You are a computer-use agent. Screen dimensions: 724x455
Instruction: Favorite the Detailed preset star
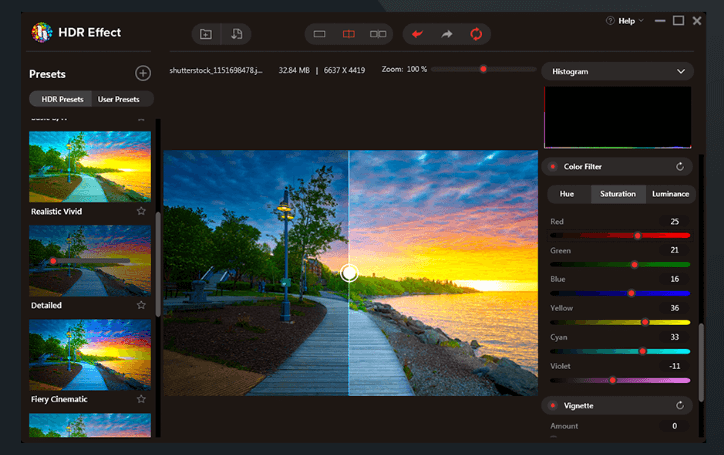pyautogui.click(x=141, y=305)
